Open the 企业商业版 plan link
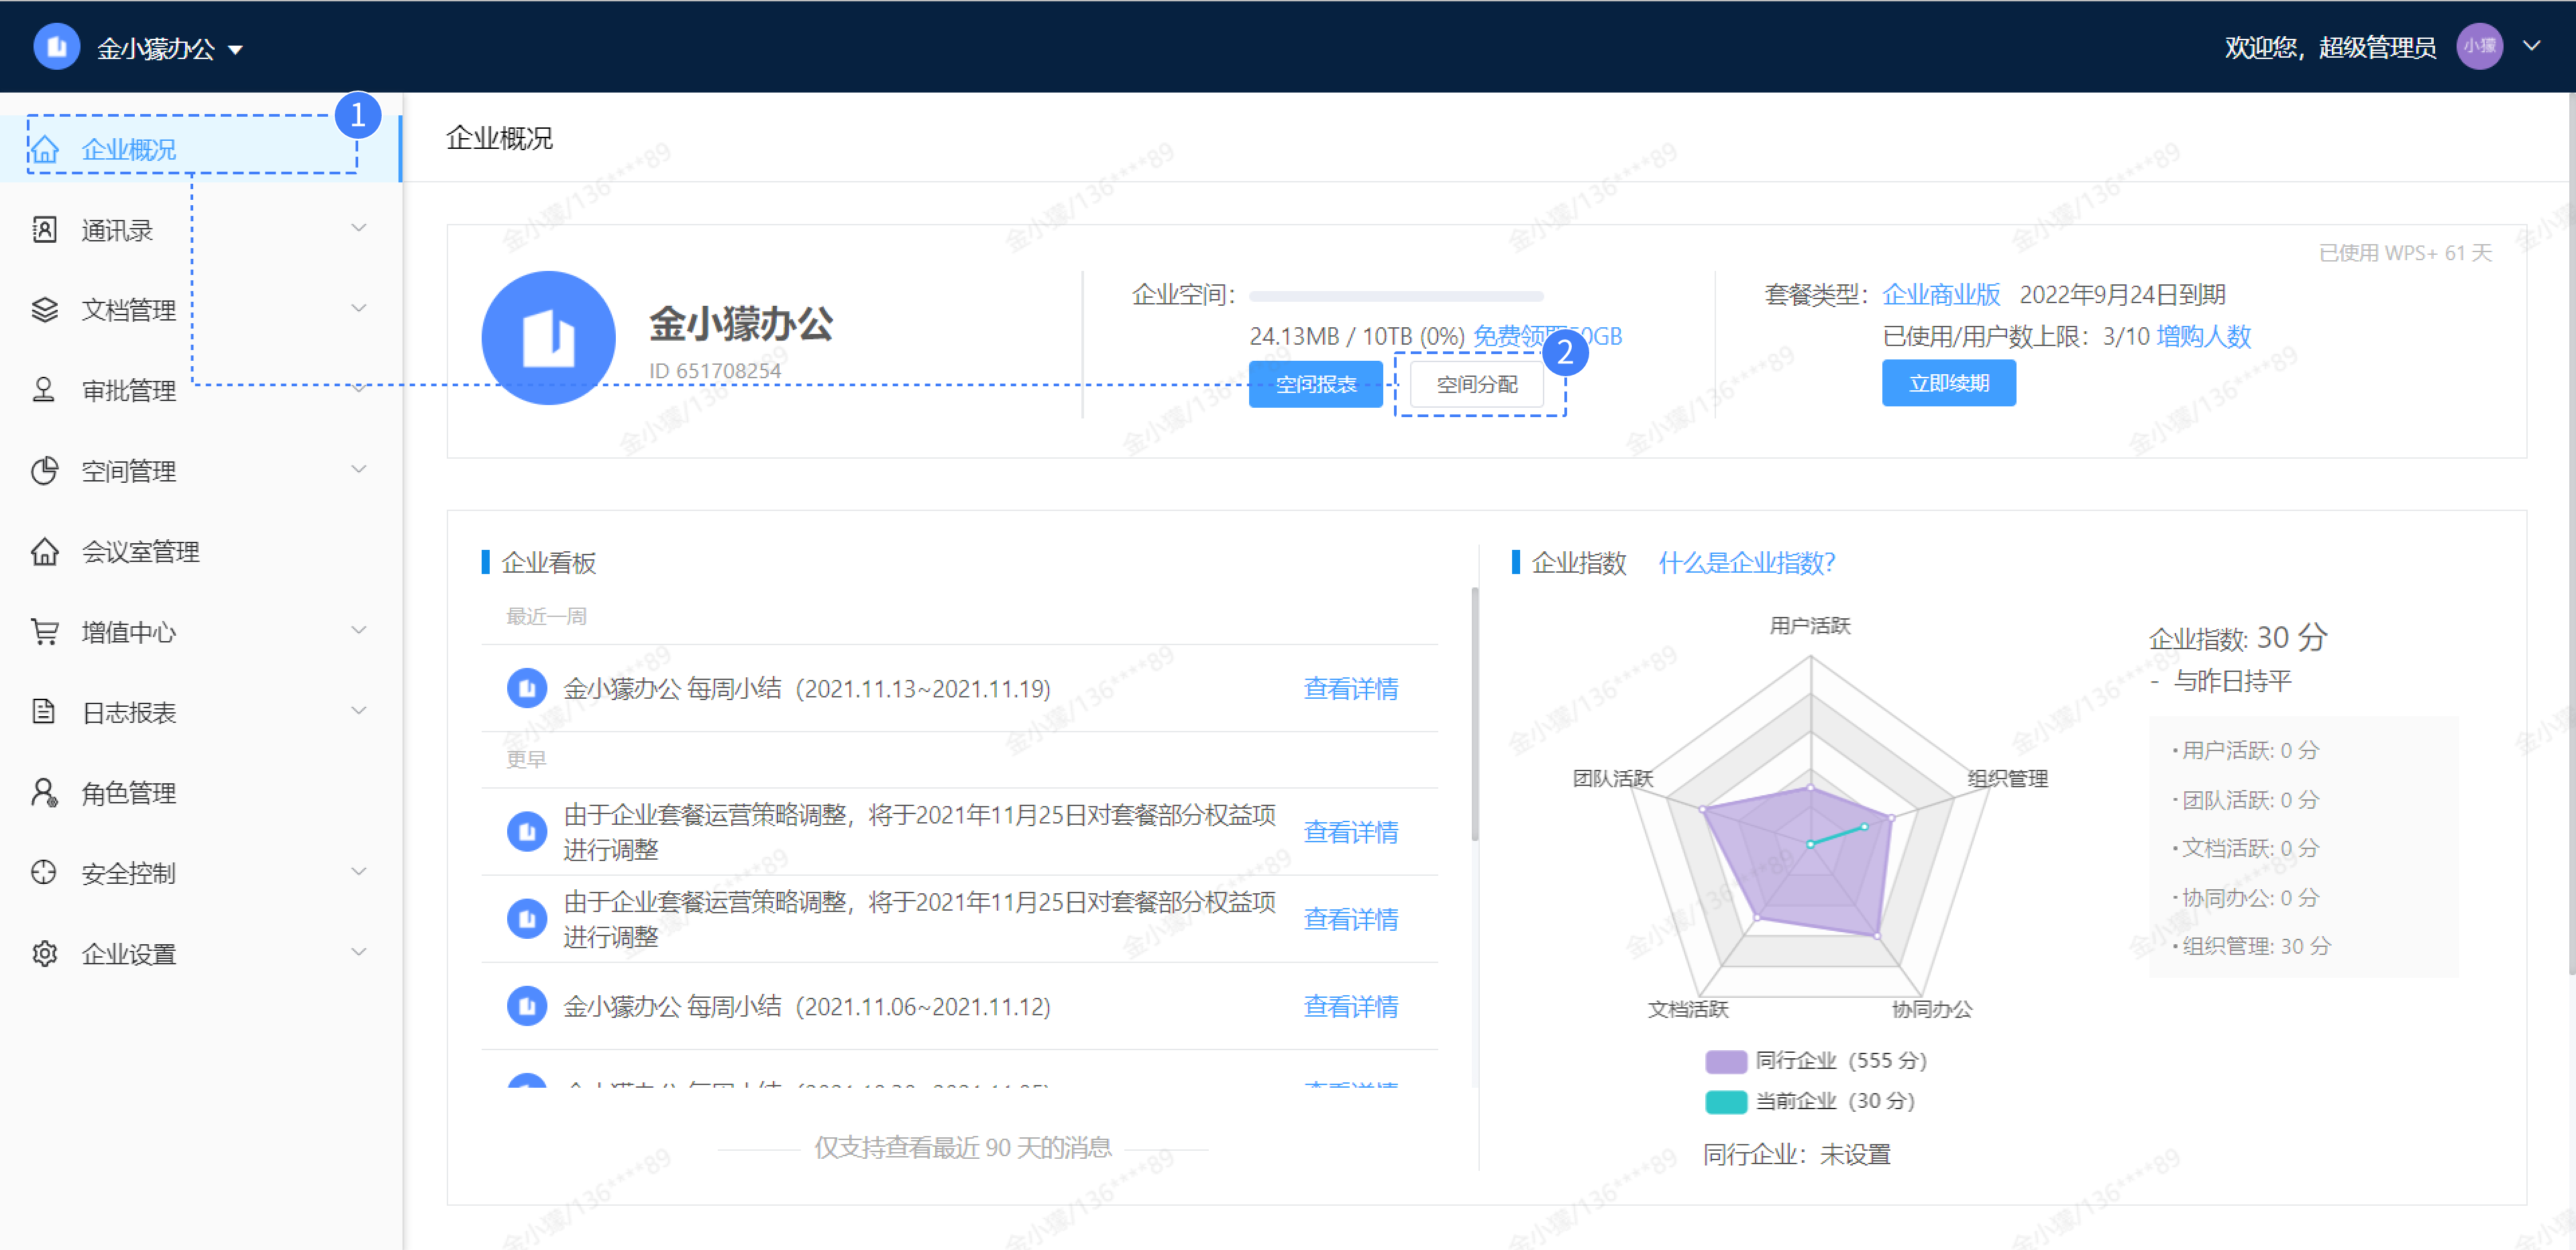Image resolution: width=2576 pixels, height=1250 pixels. click(x=1940, y=295)
